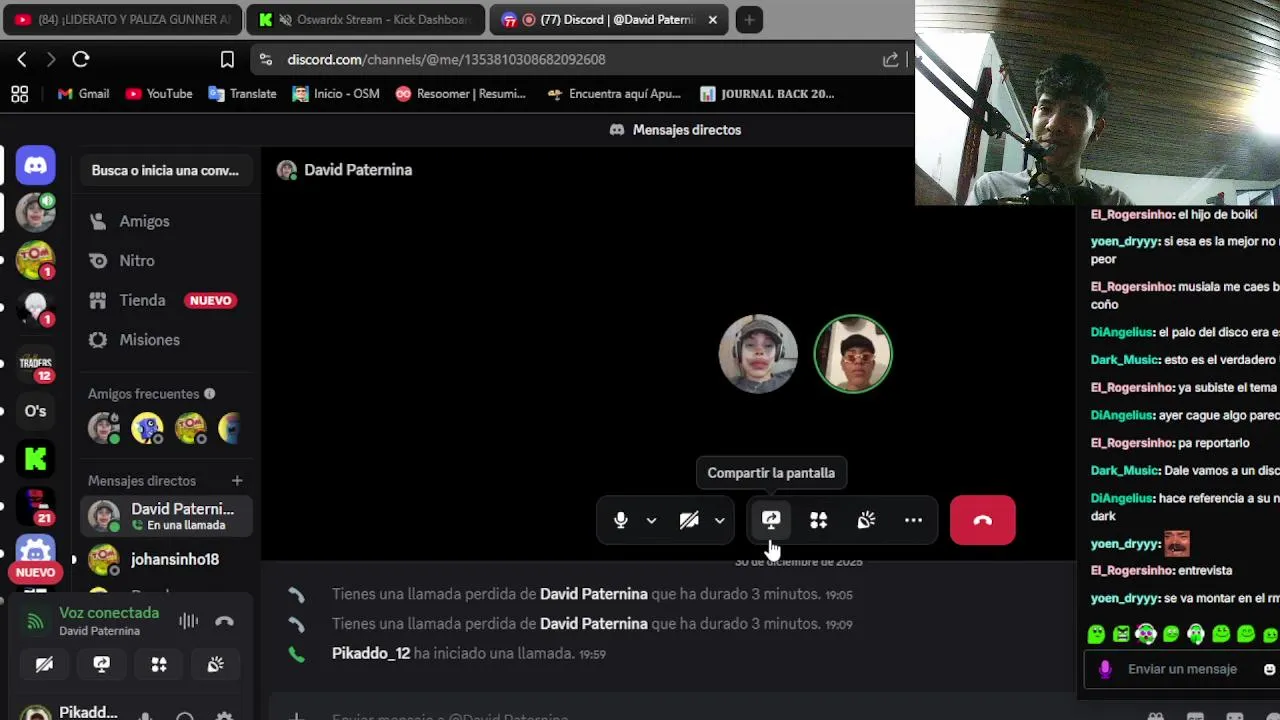Open soundboard from Voz conectada panel
1280x720 pixels.
[216, 664]
